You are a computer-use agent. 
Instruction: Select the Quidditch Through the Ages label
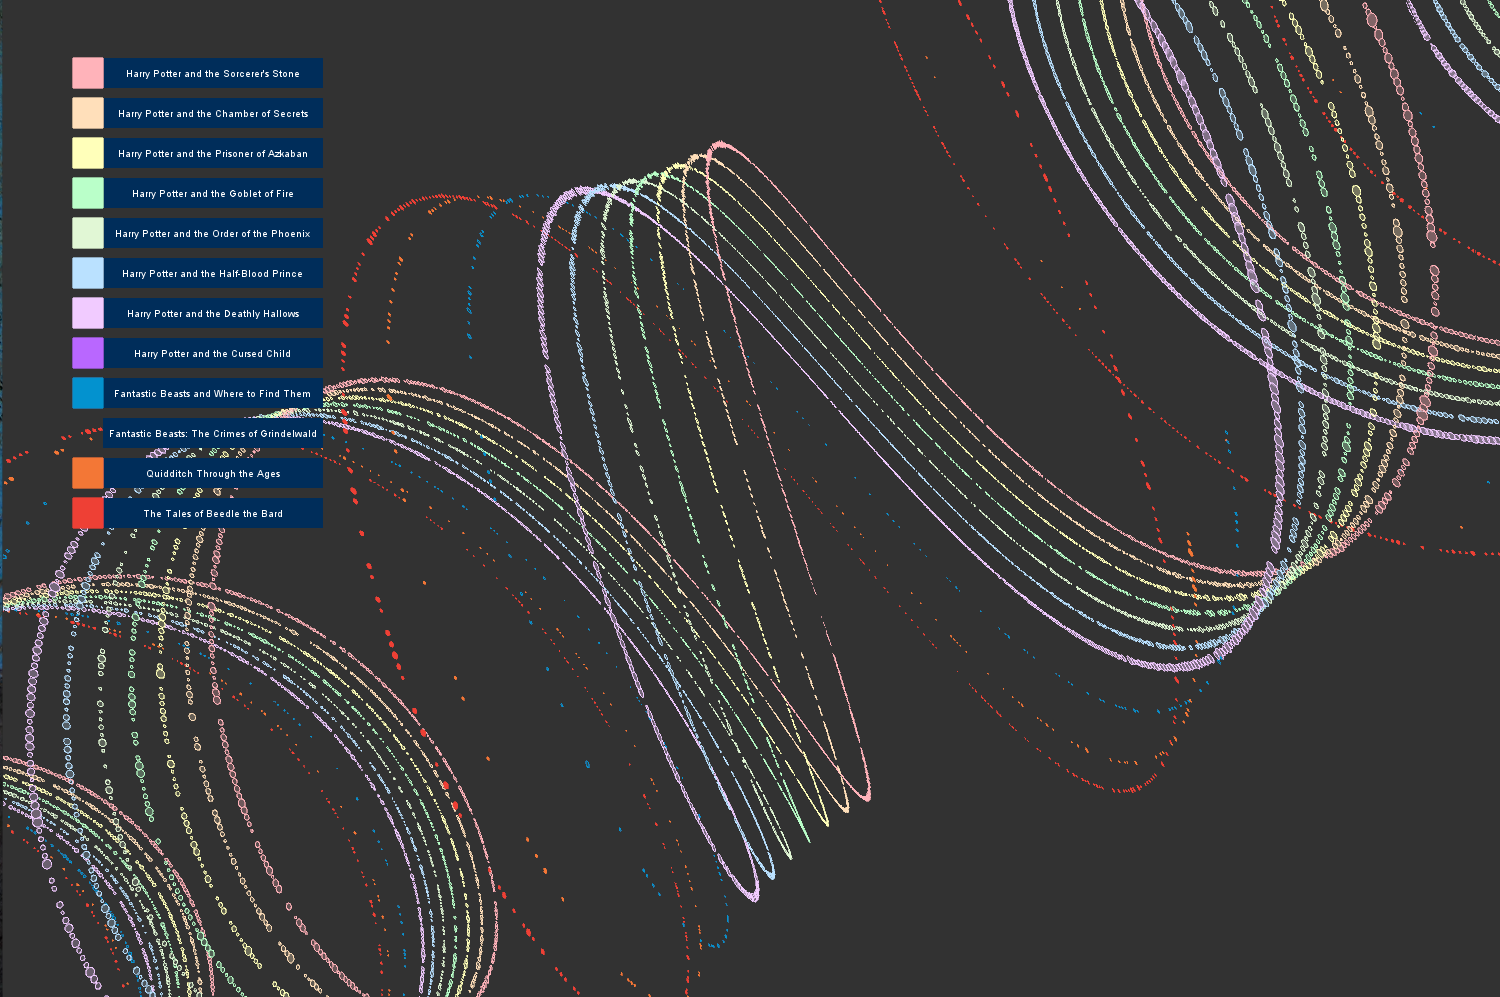pos(213,473)
